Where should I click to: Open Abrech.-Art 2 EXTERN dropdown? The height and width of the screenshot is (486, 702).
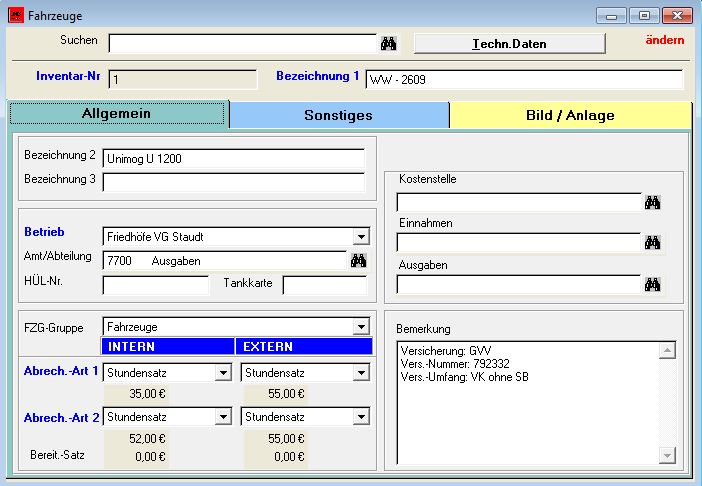point(360,417)
